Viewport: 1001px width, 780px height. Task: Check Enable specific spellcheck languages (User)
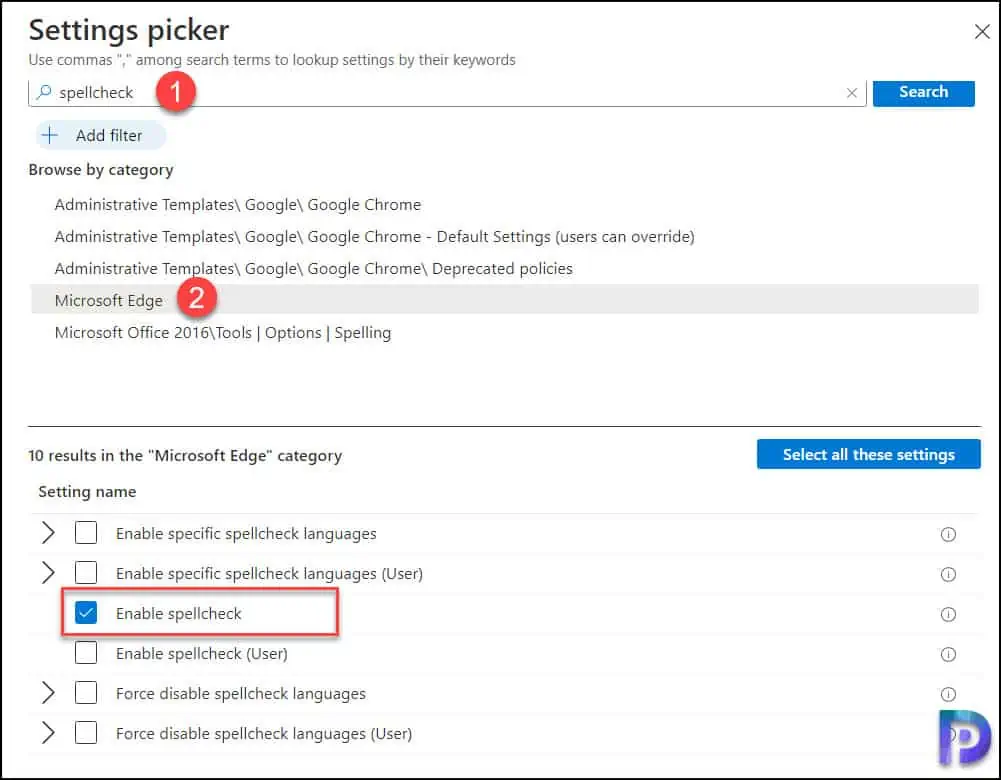[86, 573]
